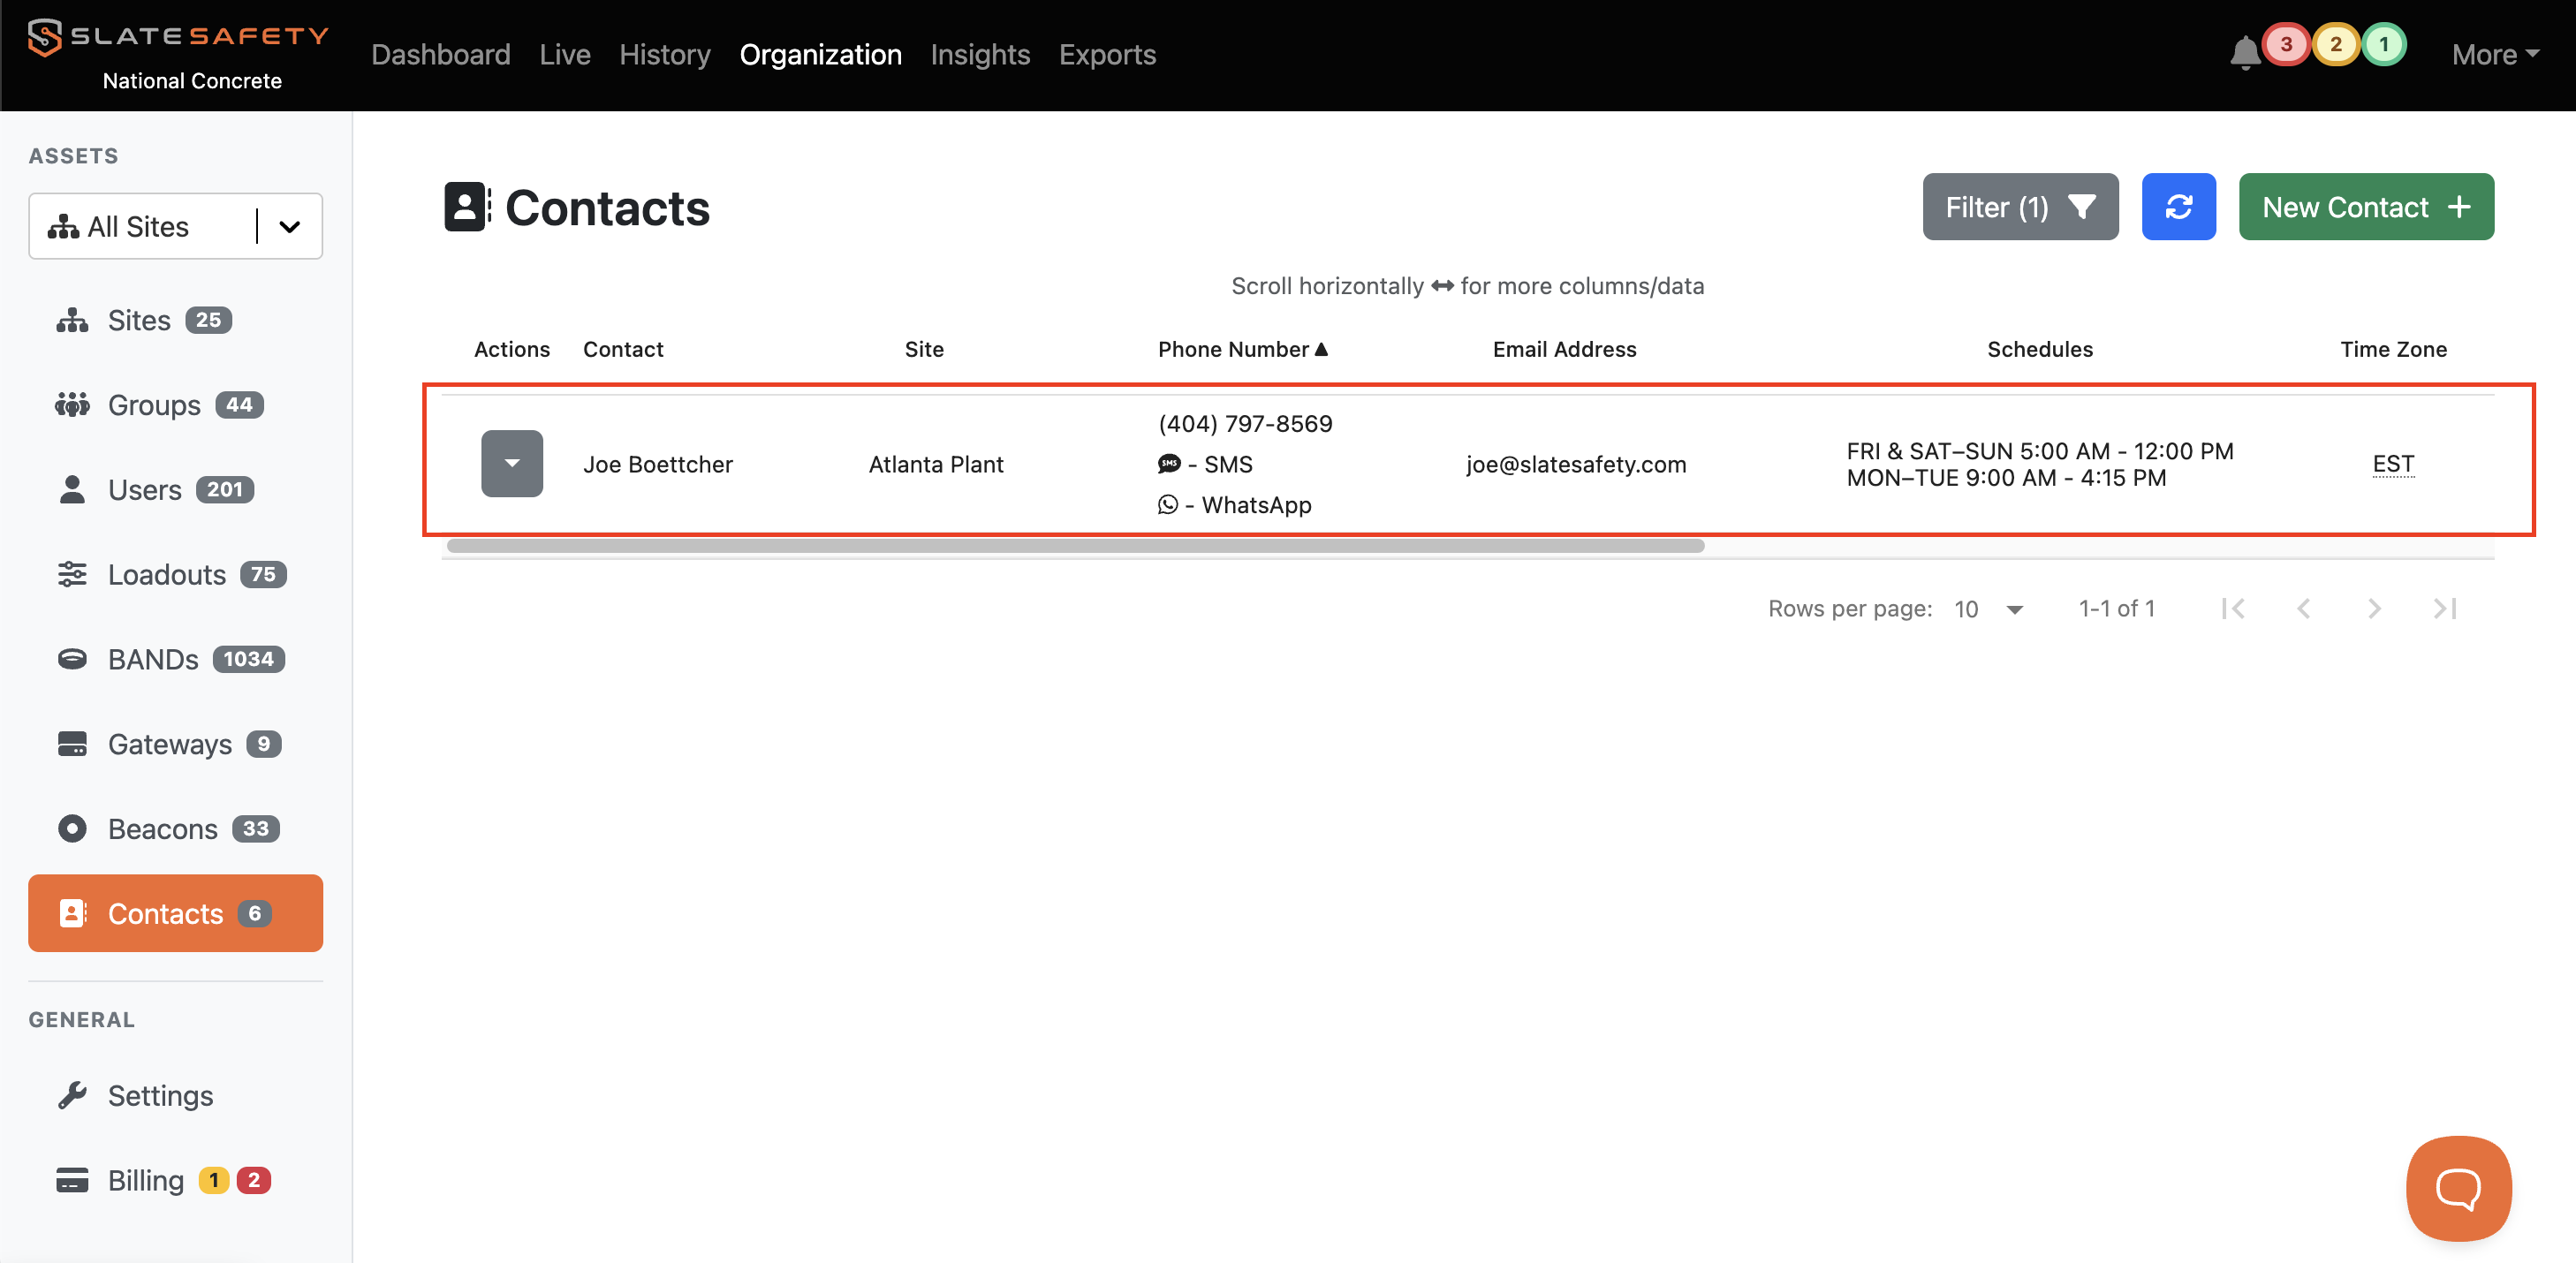2576x1263 pixels.
Task: Switch to the Dashboard tab
Action: click(440, 54)
